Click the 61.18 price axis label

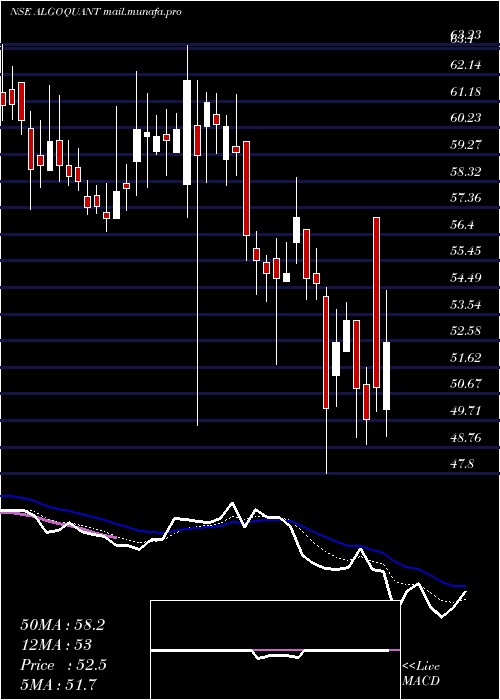[x=466, y=92]
